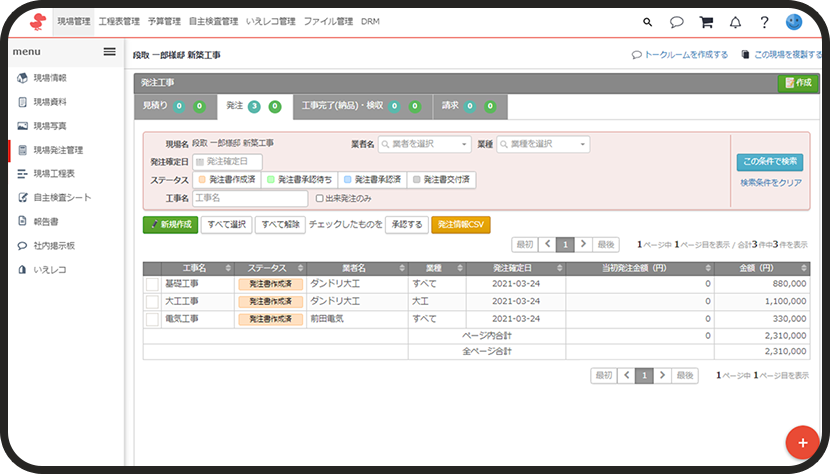
Task: Open DRM top menu
Action: coord(370,22)
